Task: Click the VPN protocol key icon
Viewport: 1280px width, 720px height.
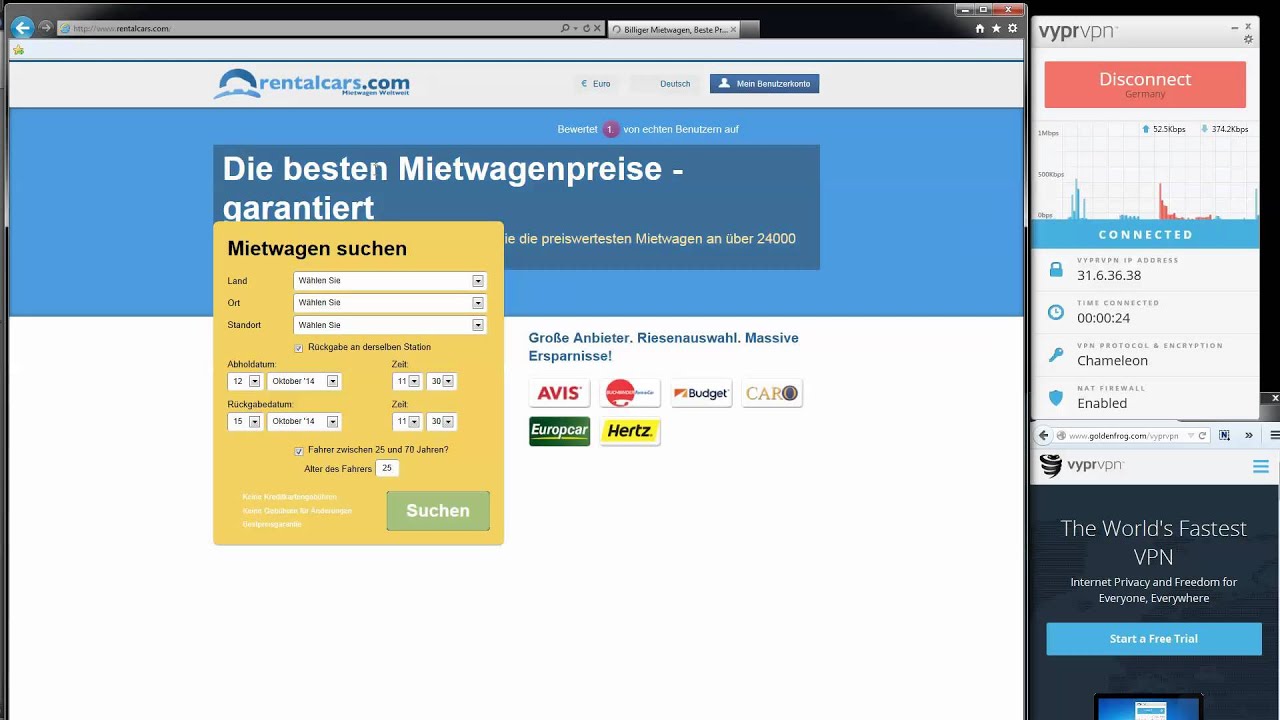Action: coord(1055,355)
